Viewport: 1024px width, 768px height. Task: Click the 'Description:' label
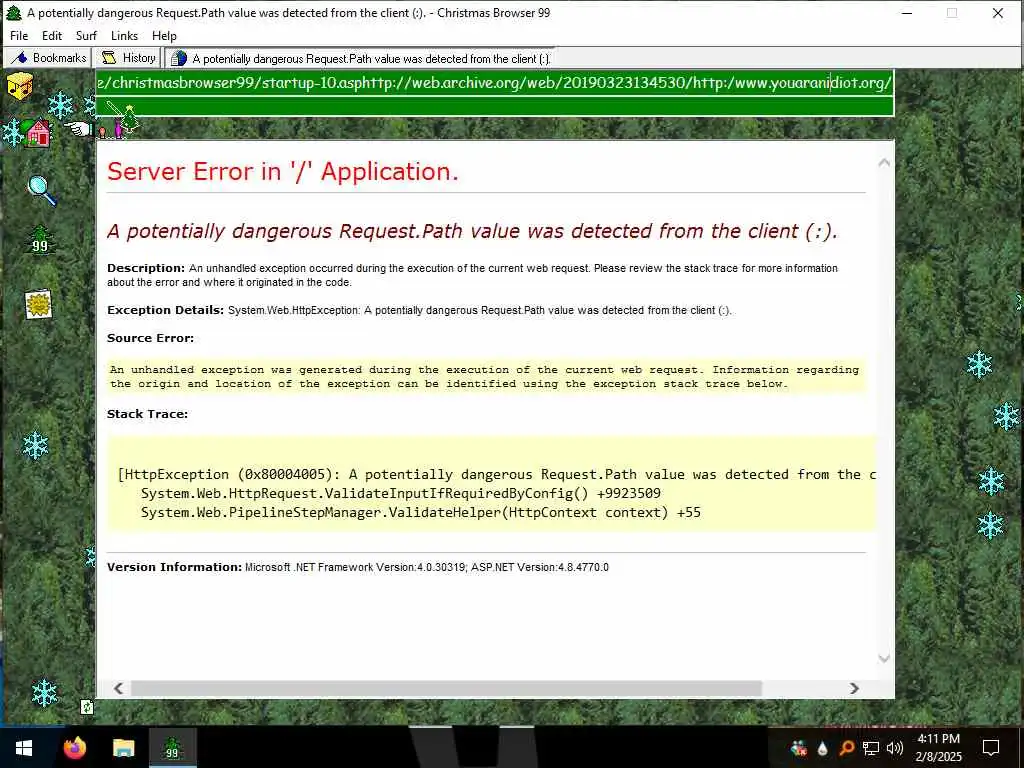[x=146, y=268]
